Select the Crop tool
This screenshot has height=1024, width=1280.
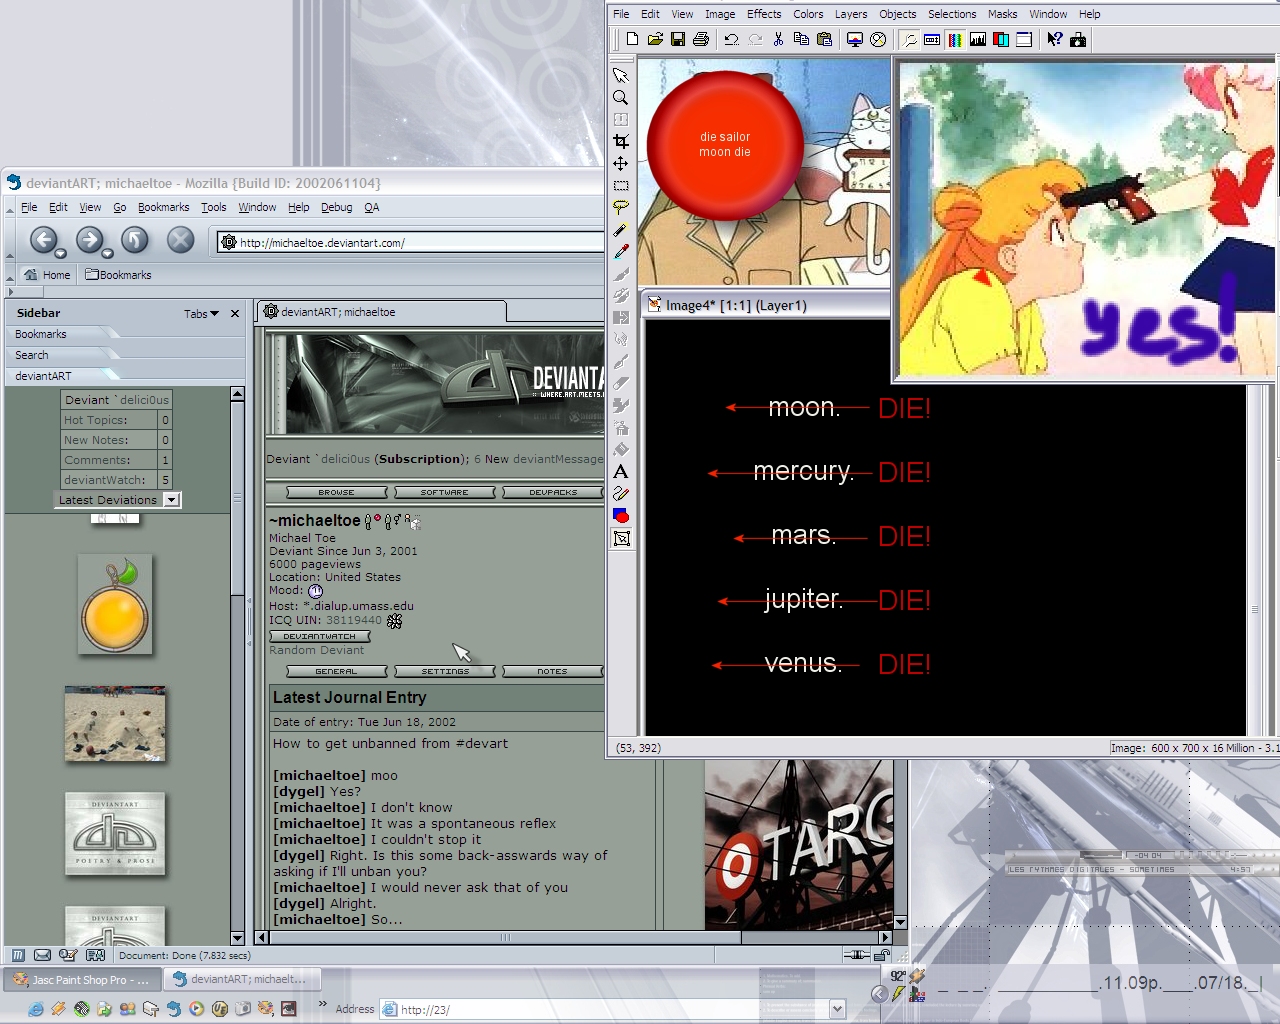pos(621,142)
